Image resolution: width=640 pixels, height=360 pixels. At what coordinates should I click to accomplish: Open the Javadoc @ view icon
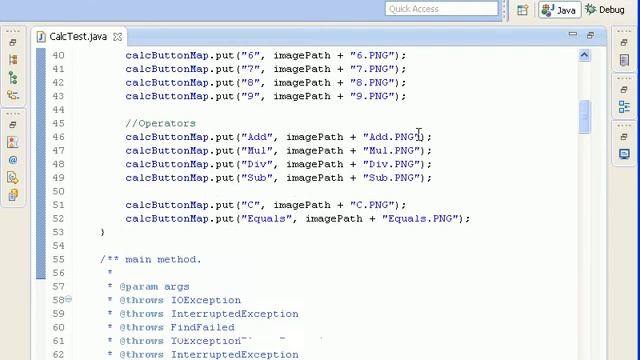coord(13,160)
